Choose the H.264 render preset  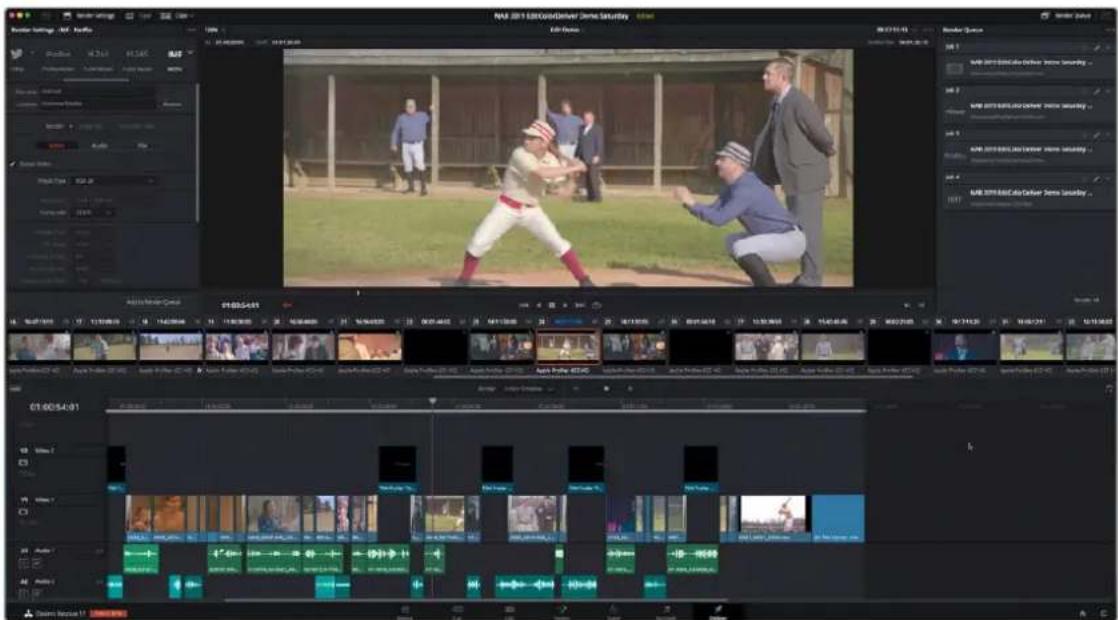coord(98,54)
